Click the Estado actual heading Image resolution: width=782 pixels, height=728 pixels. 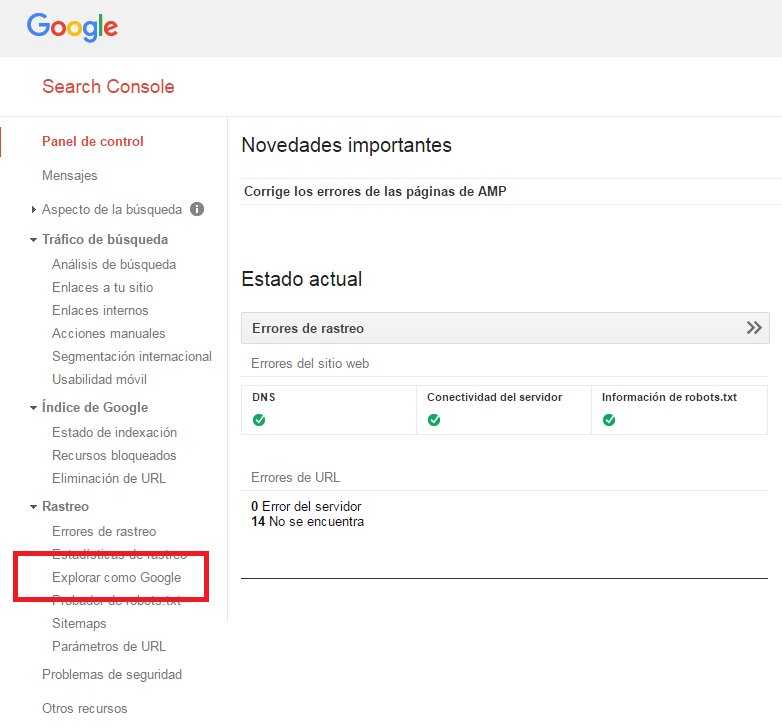301,279
